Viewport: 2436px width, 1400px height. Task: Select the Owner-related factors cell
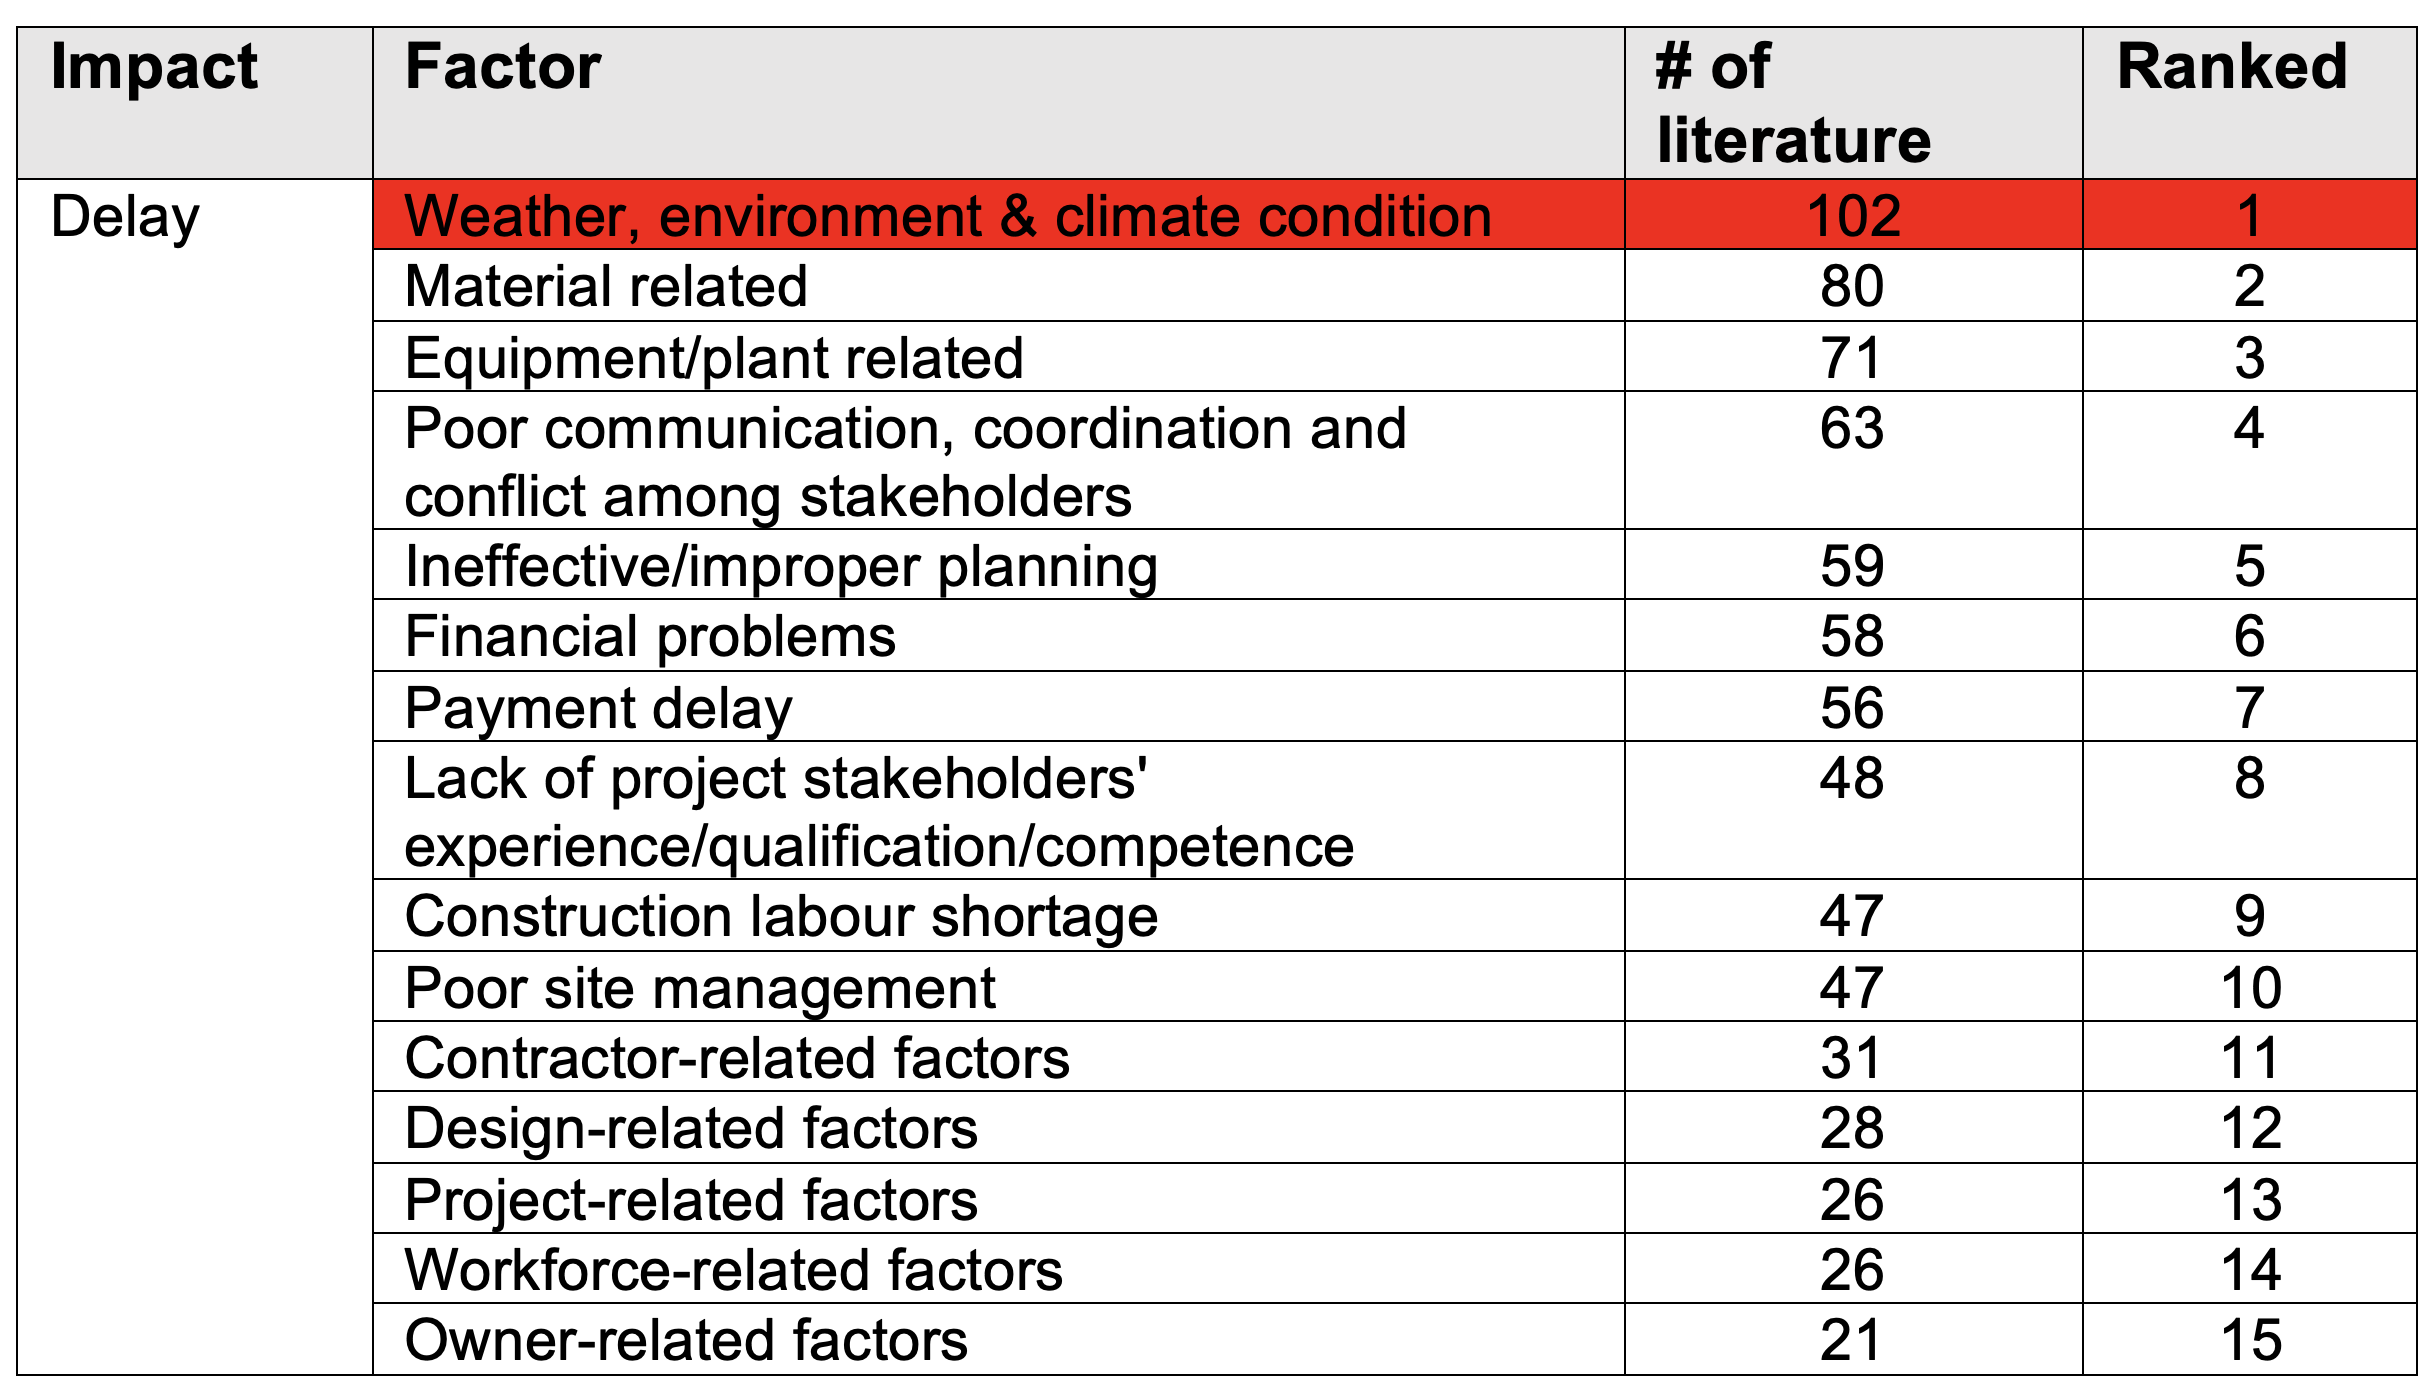pyautogui.click(x=686, y=1340)
